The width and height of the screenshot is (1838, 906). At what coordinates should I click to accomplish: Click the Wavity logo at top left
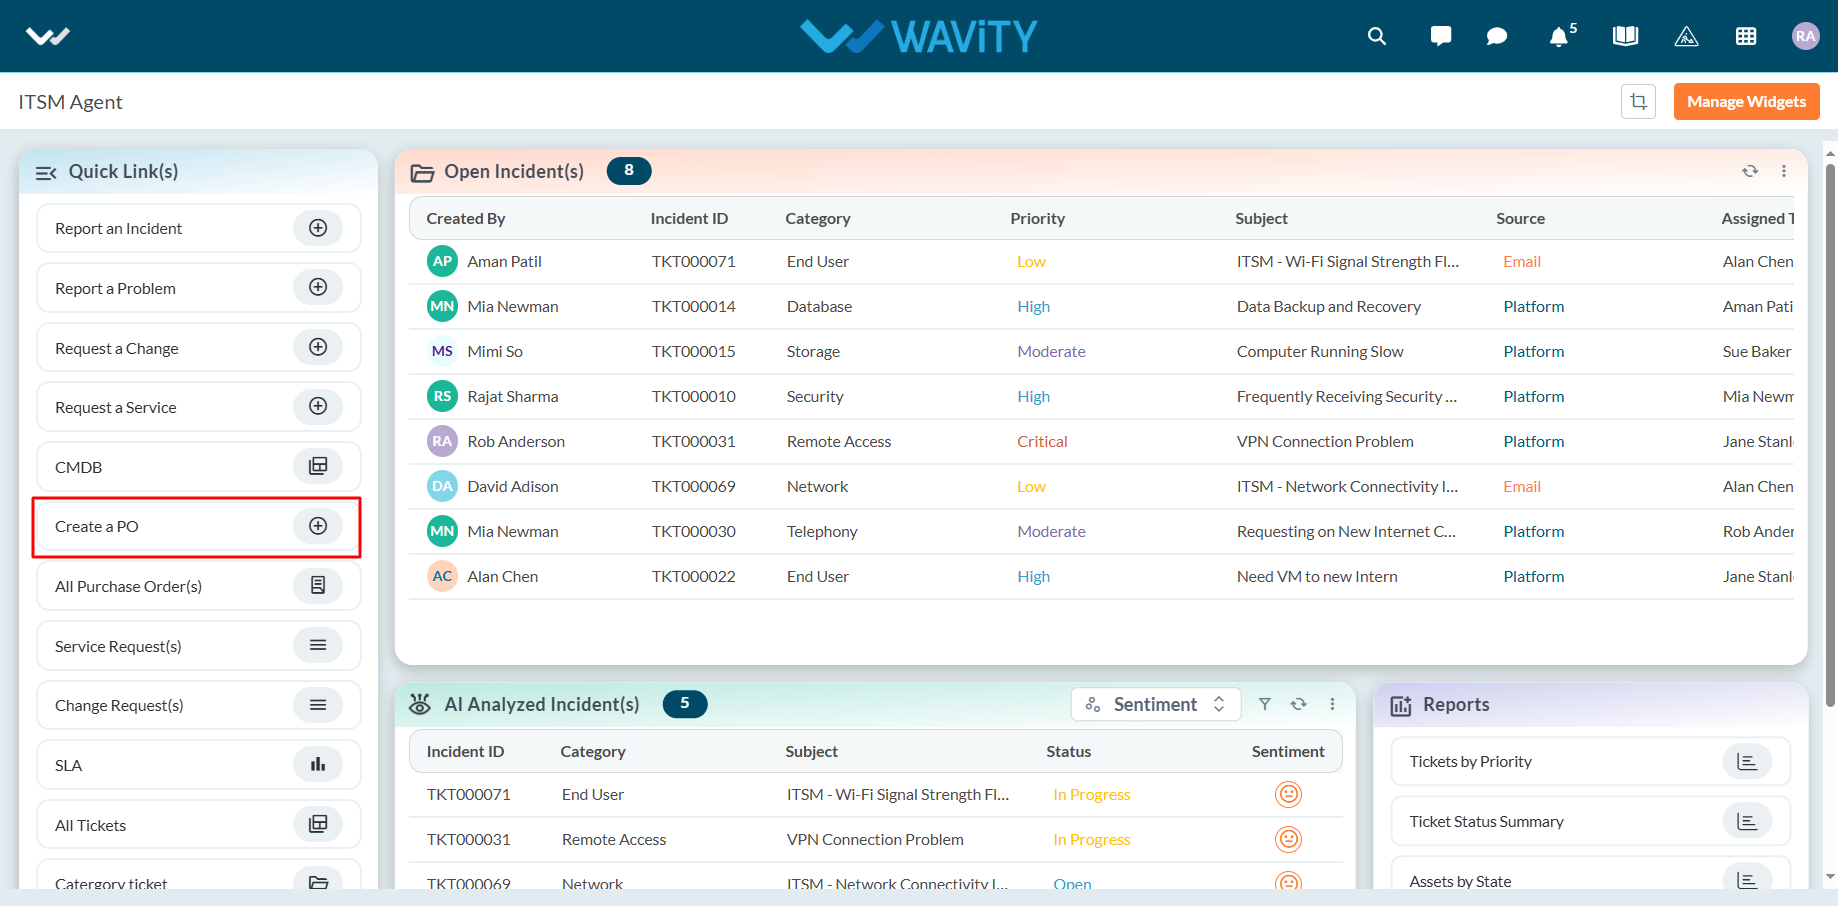[x=48, y=37]
